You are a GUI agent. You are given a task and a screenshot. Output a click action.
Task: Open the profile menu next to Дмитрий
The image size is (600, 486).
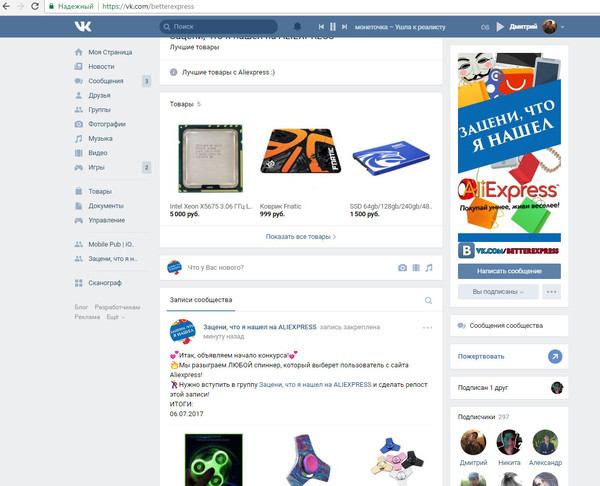[562, 27]
